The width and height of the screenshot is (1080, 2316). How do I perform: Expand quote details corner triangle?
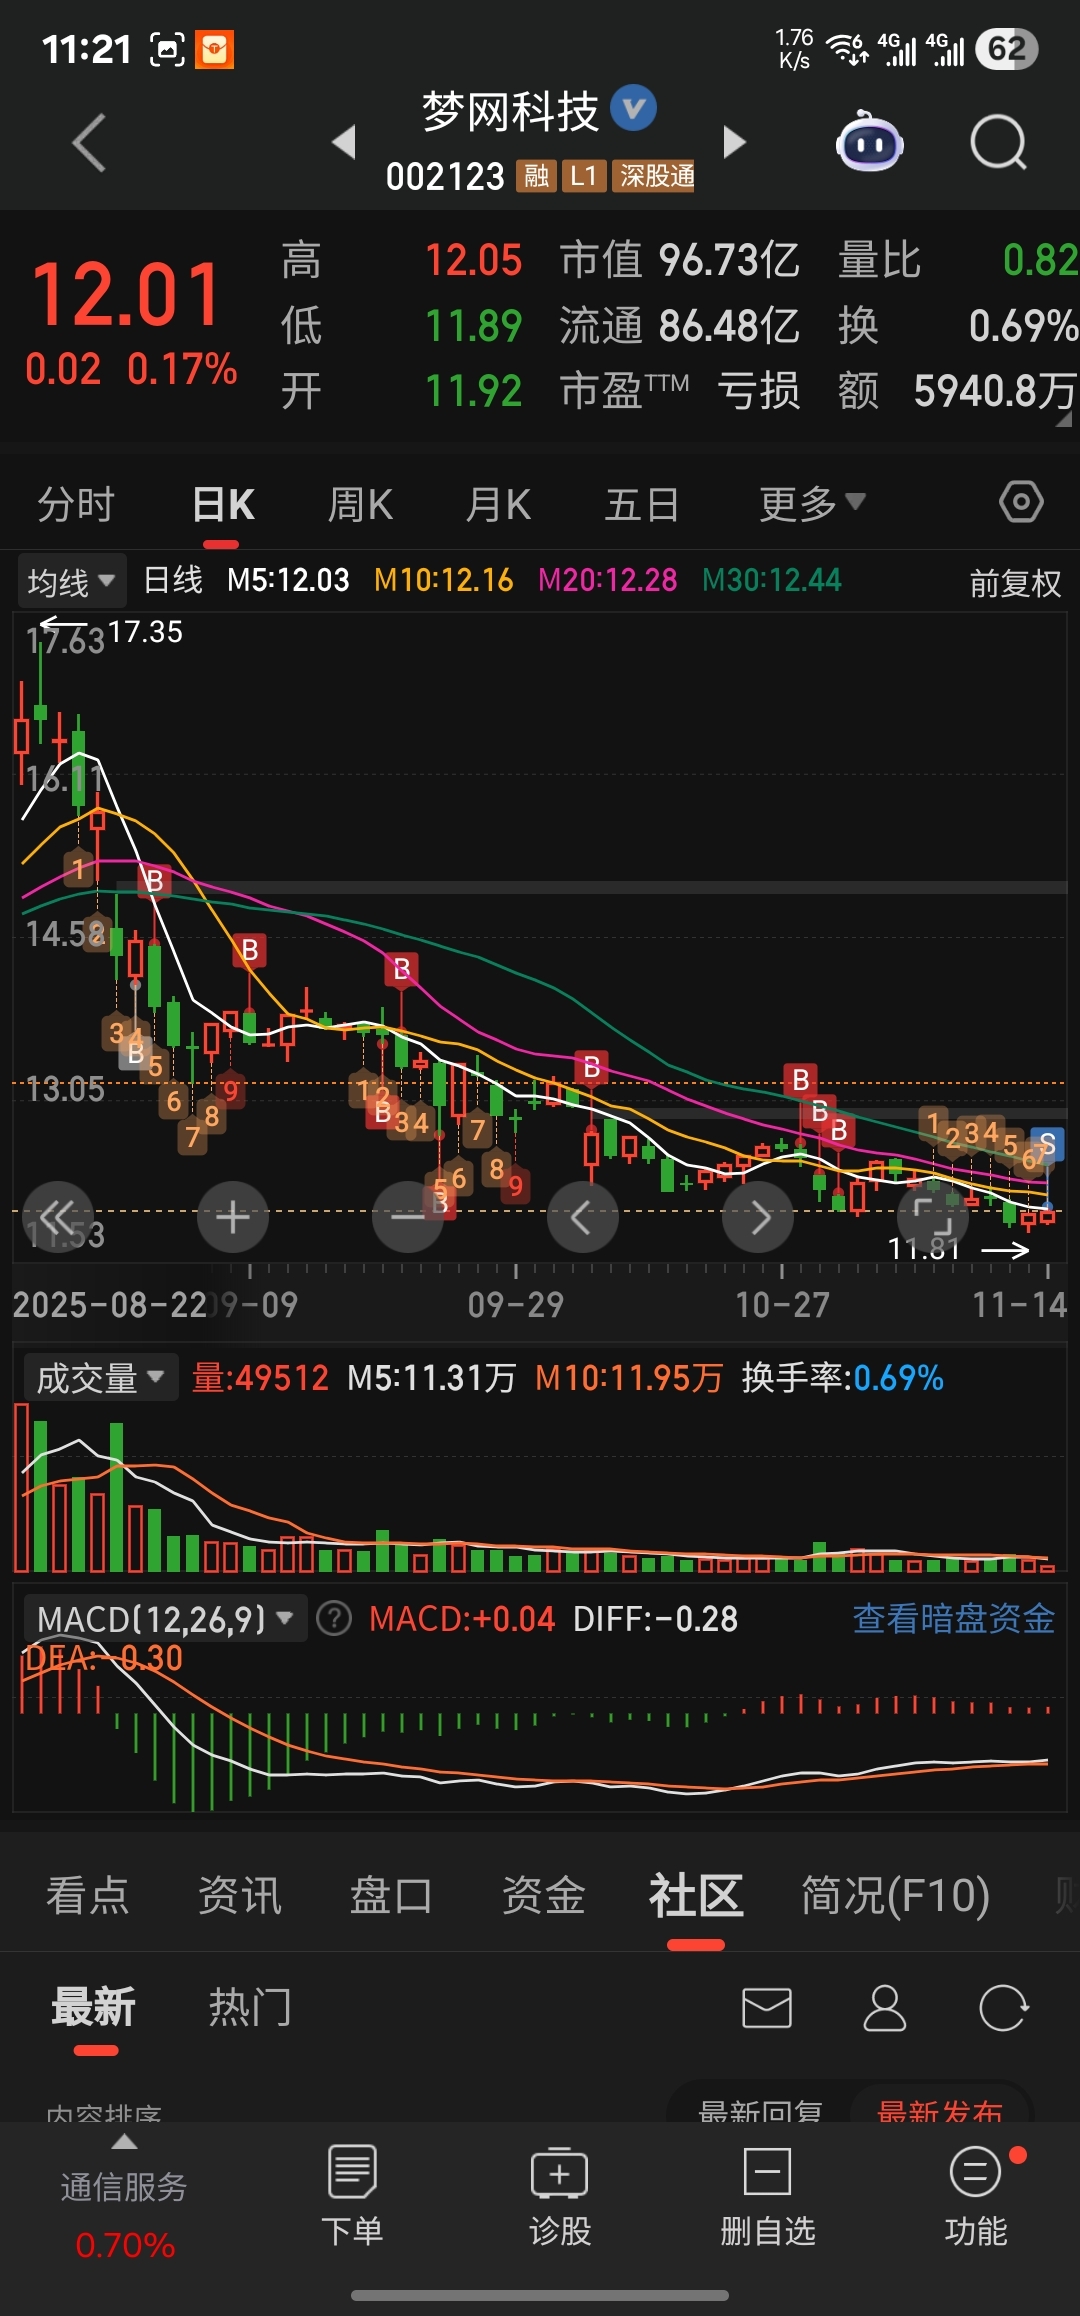click(1064, 421)
